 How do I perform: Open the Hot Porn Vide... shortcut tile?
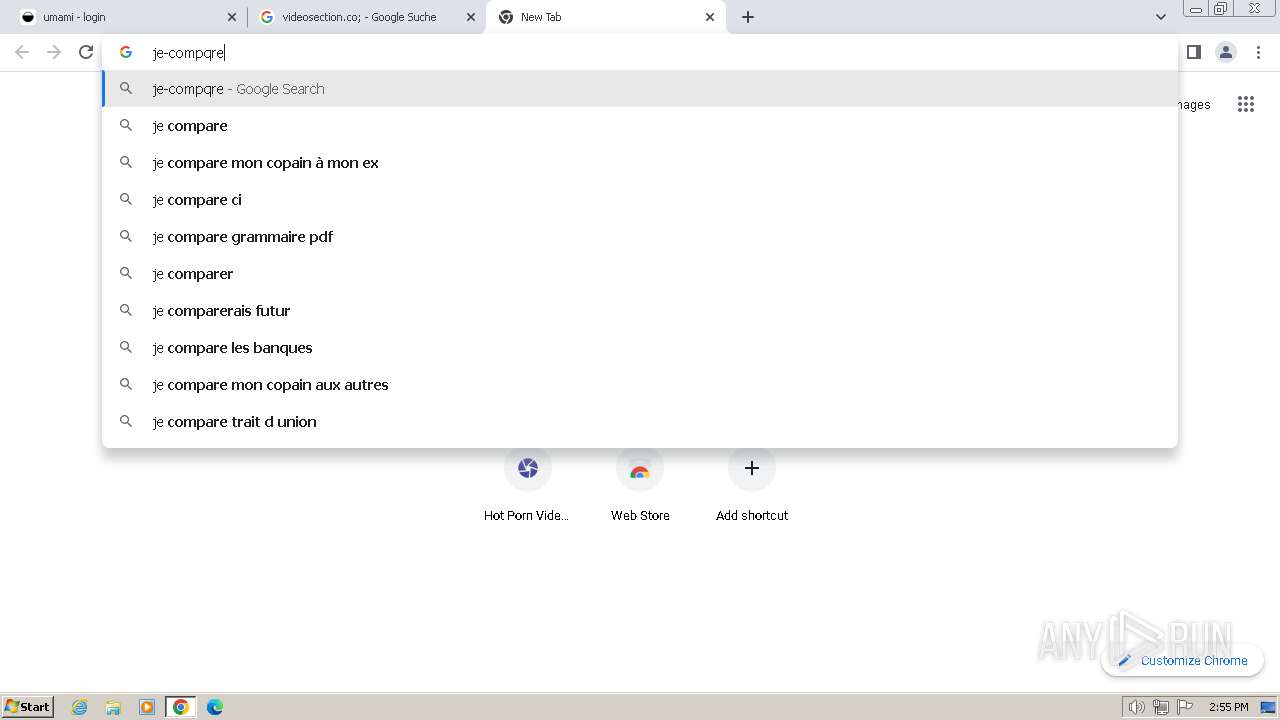(528, 485)
